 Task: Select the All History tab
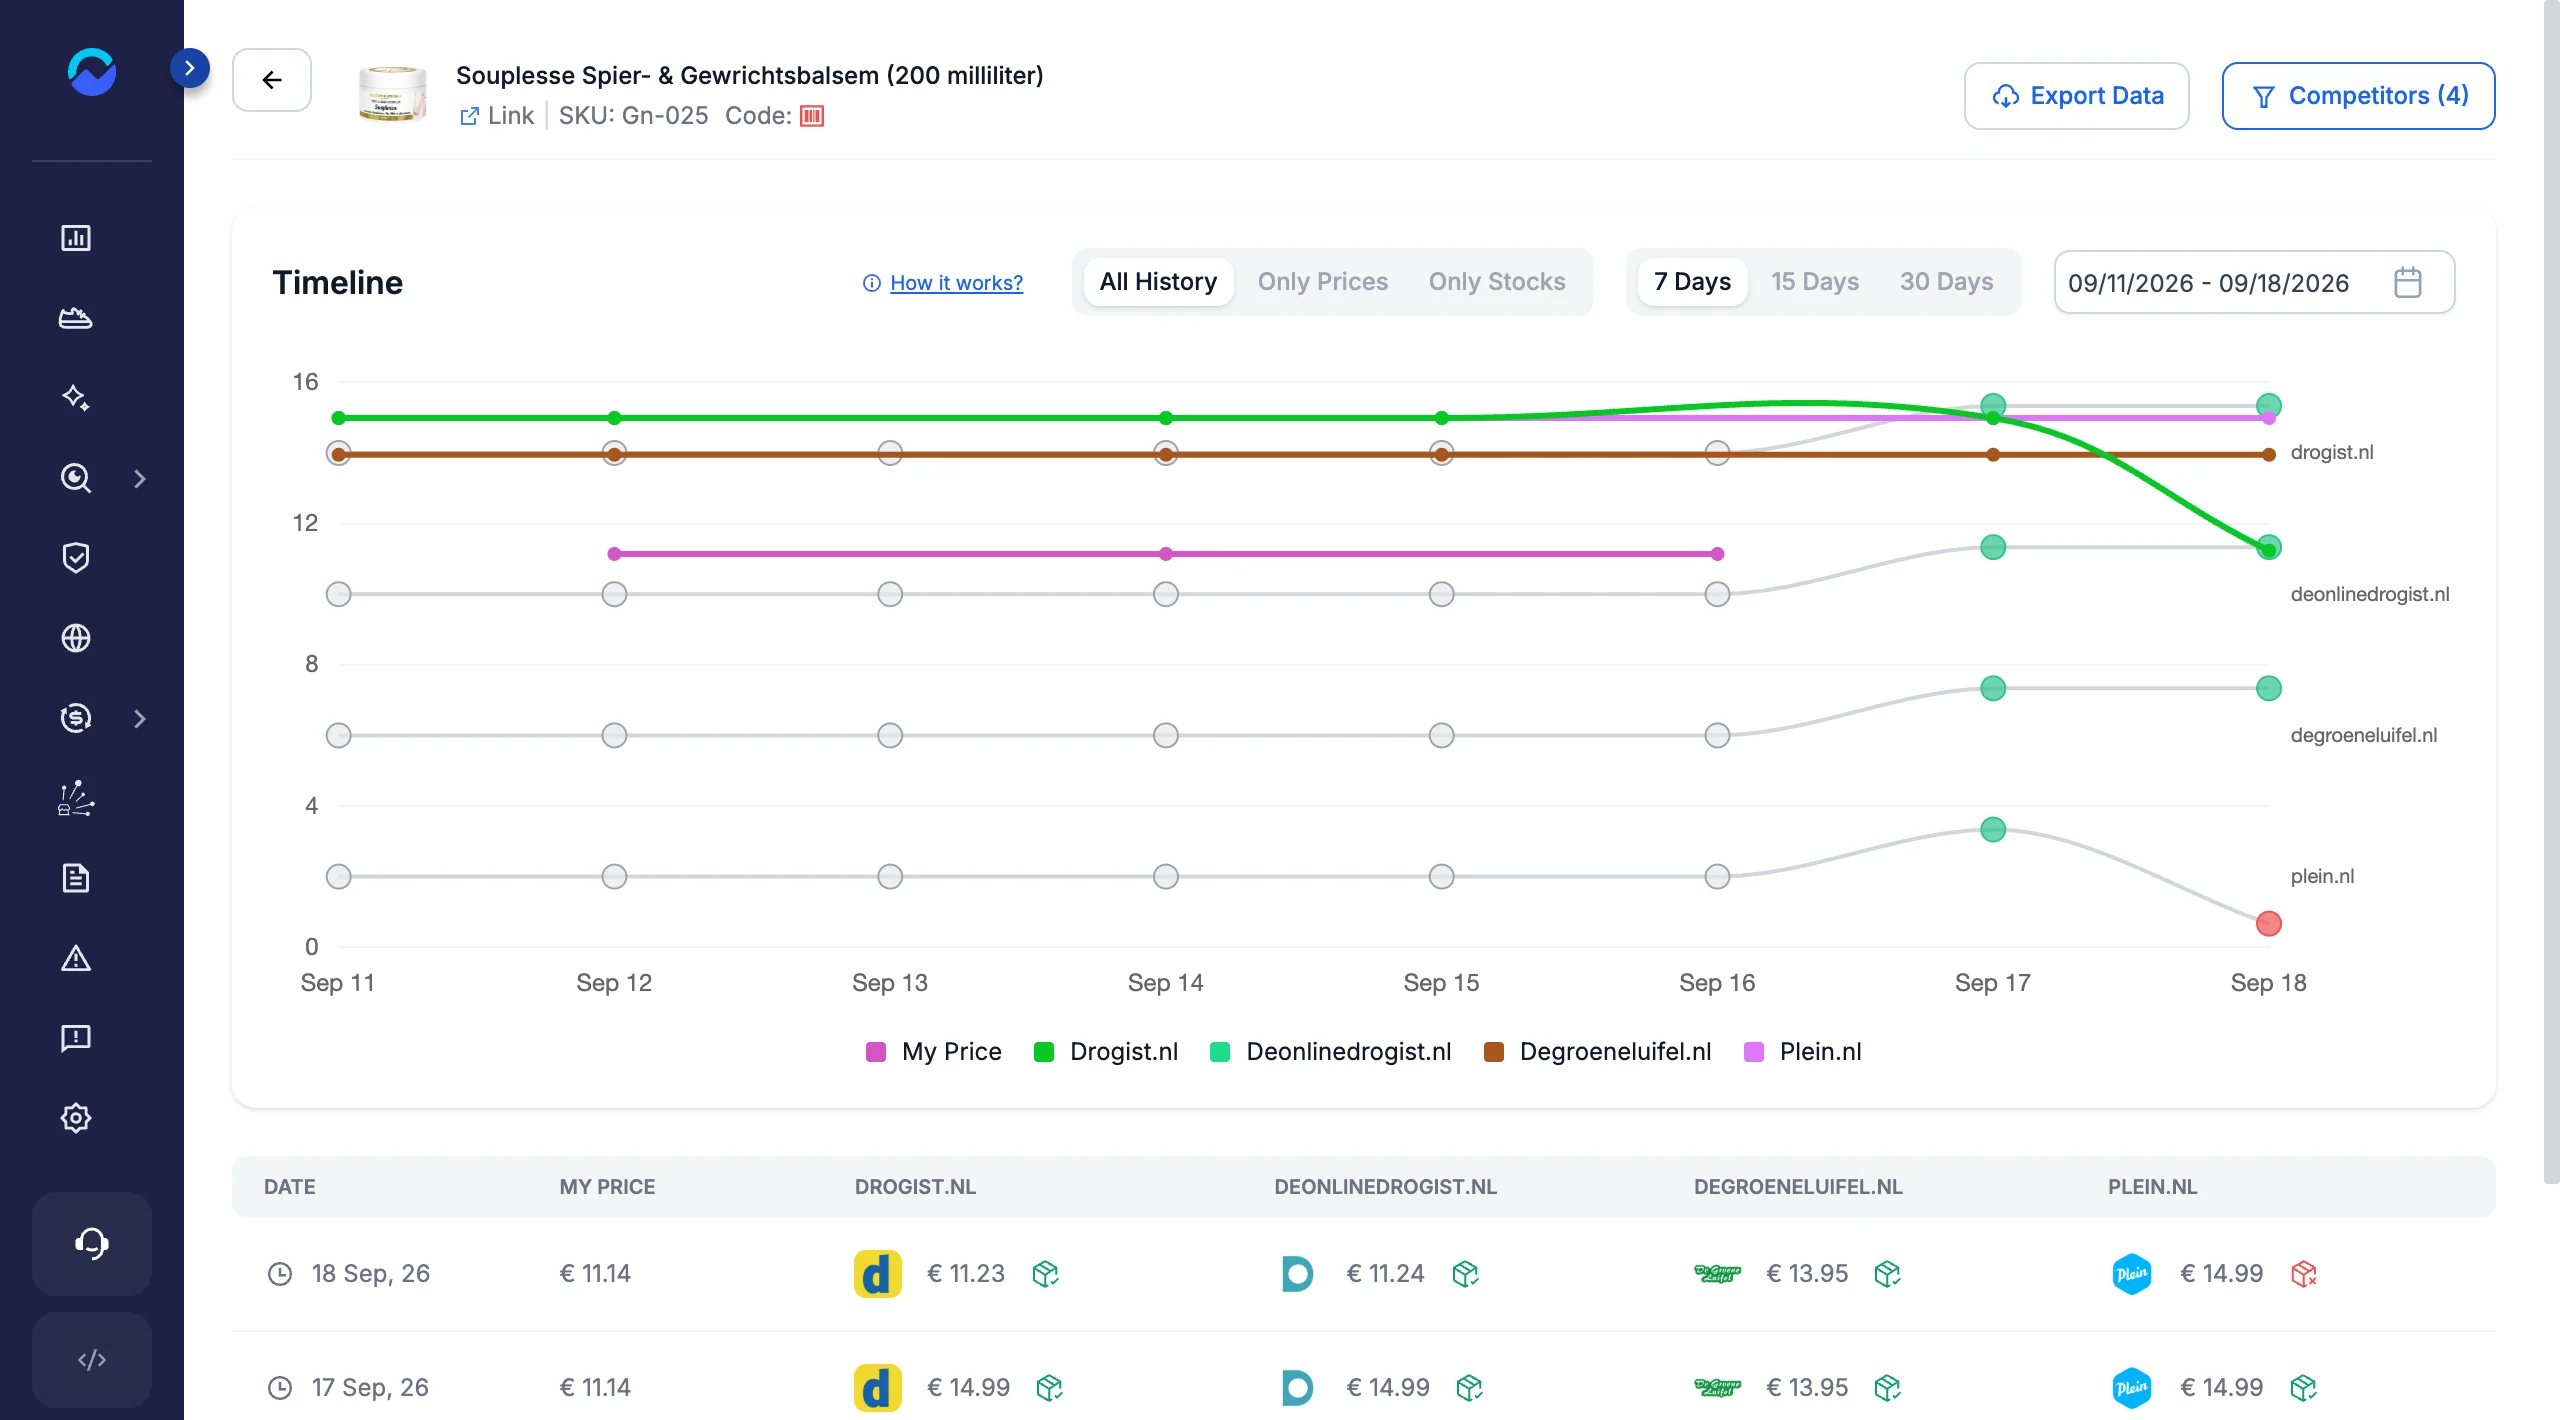coord(1158,282)
